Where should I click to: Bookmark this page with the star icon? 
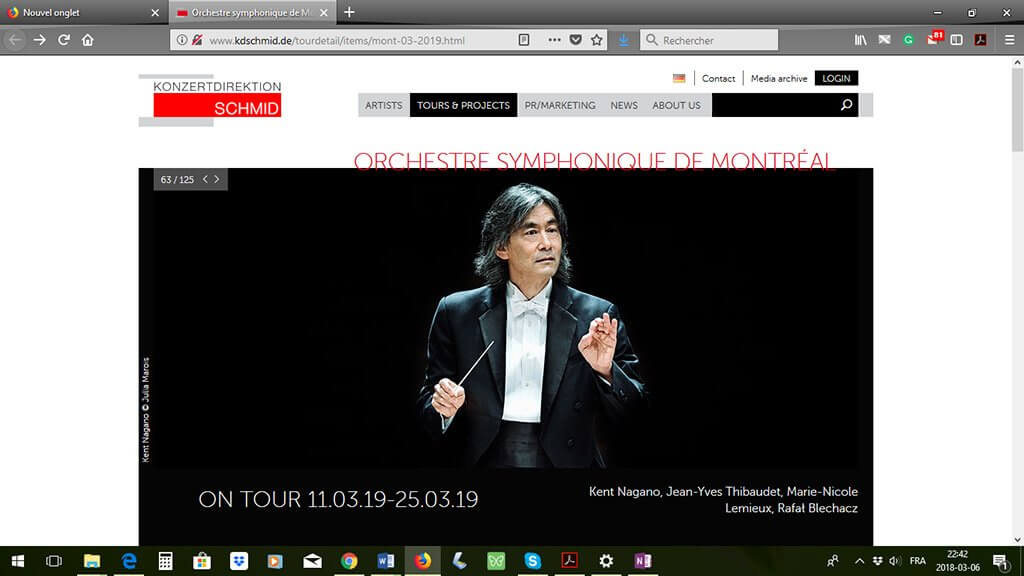[x=597, y=40]
